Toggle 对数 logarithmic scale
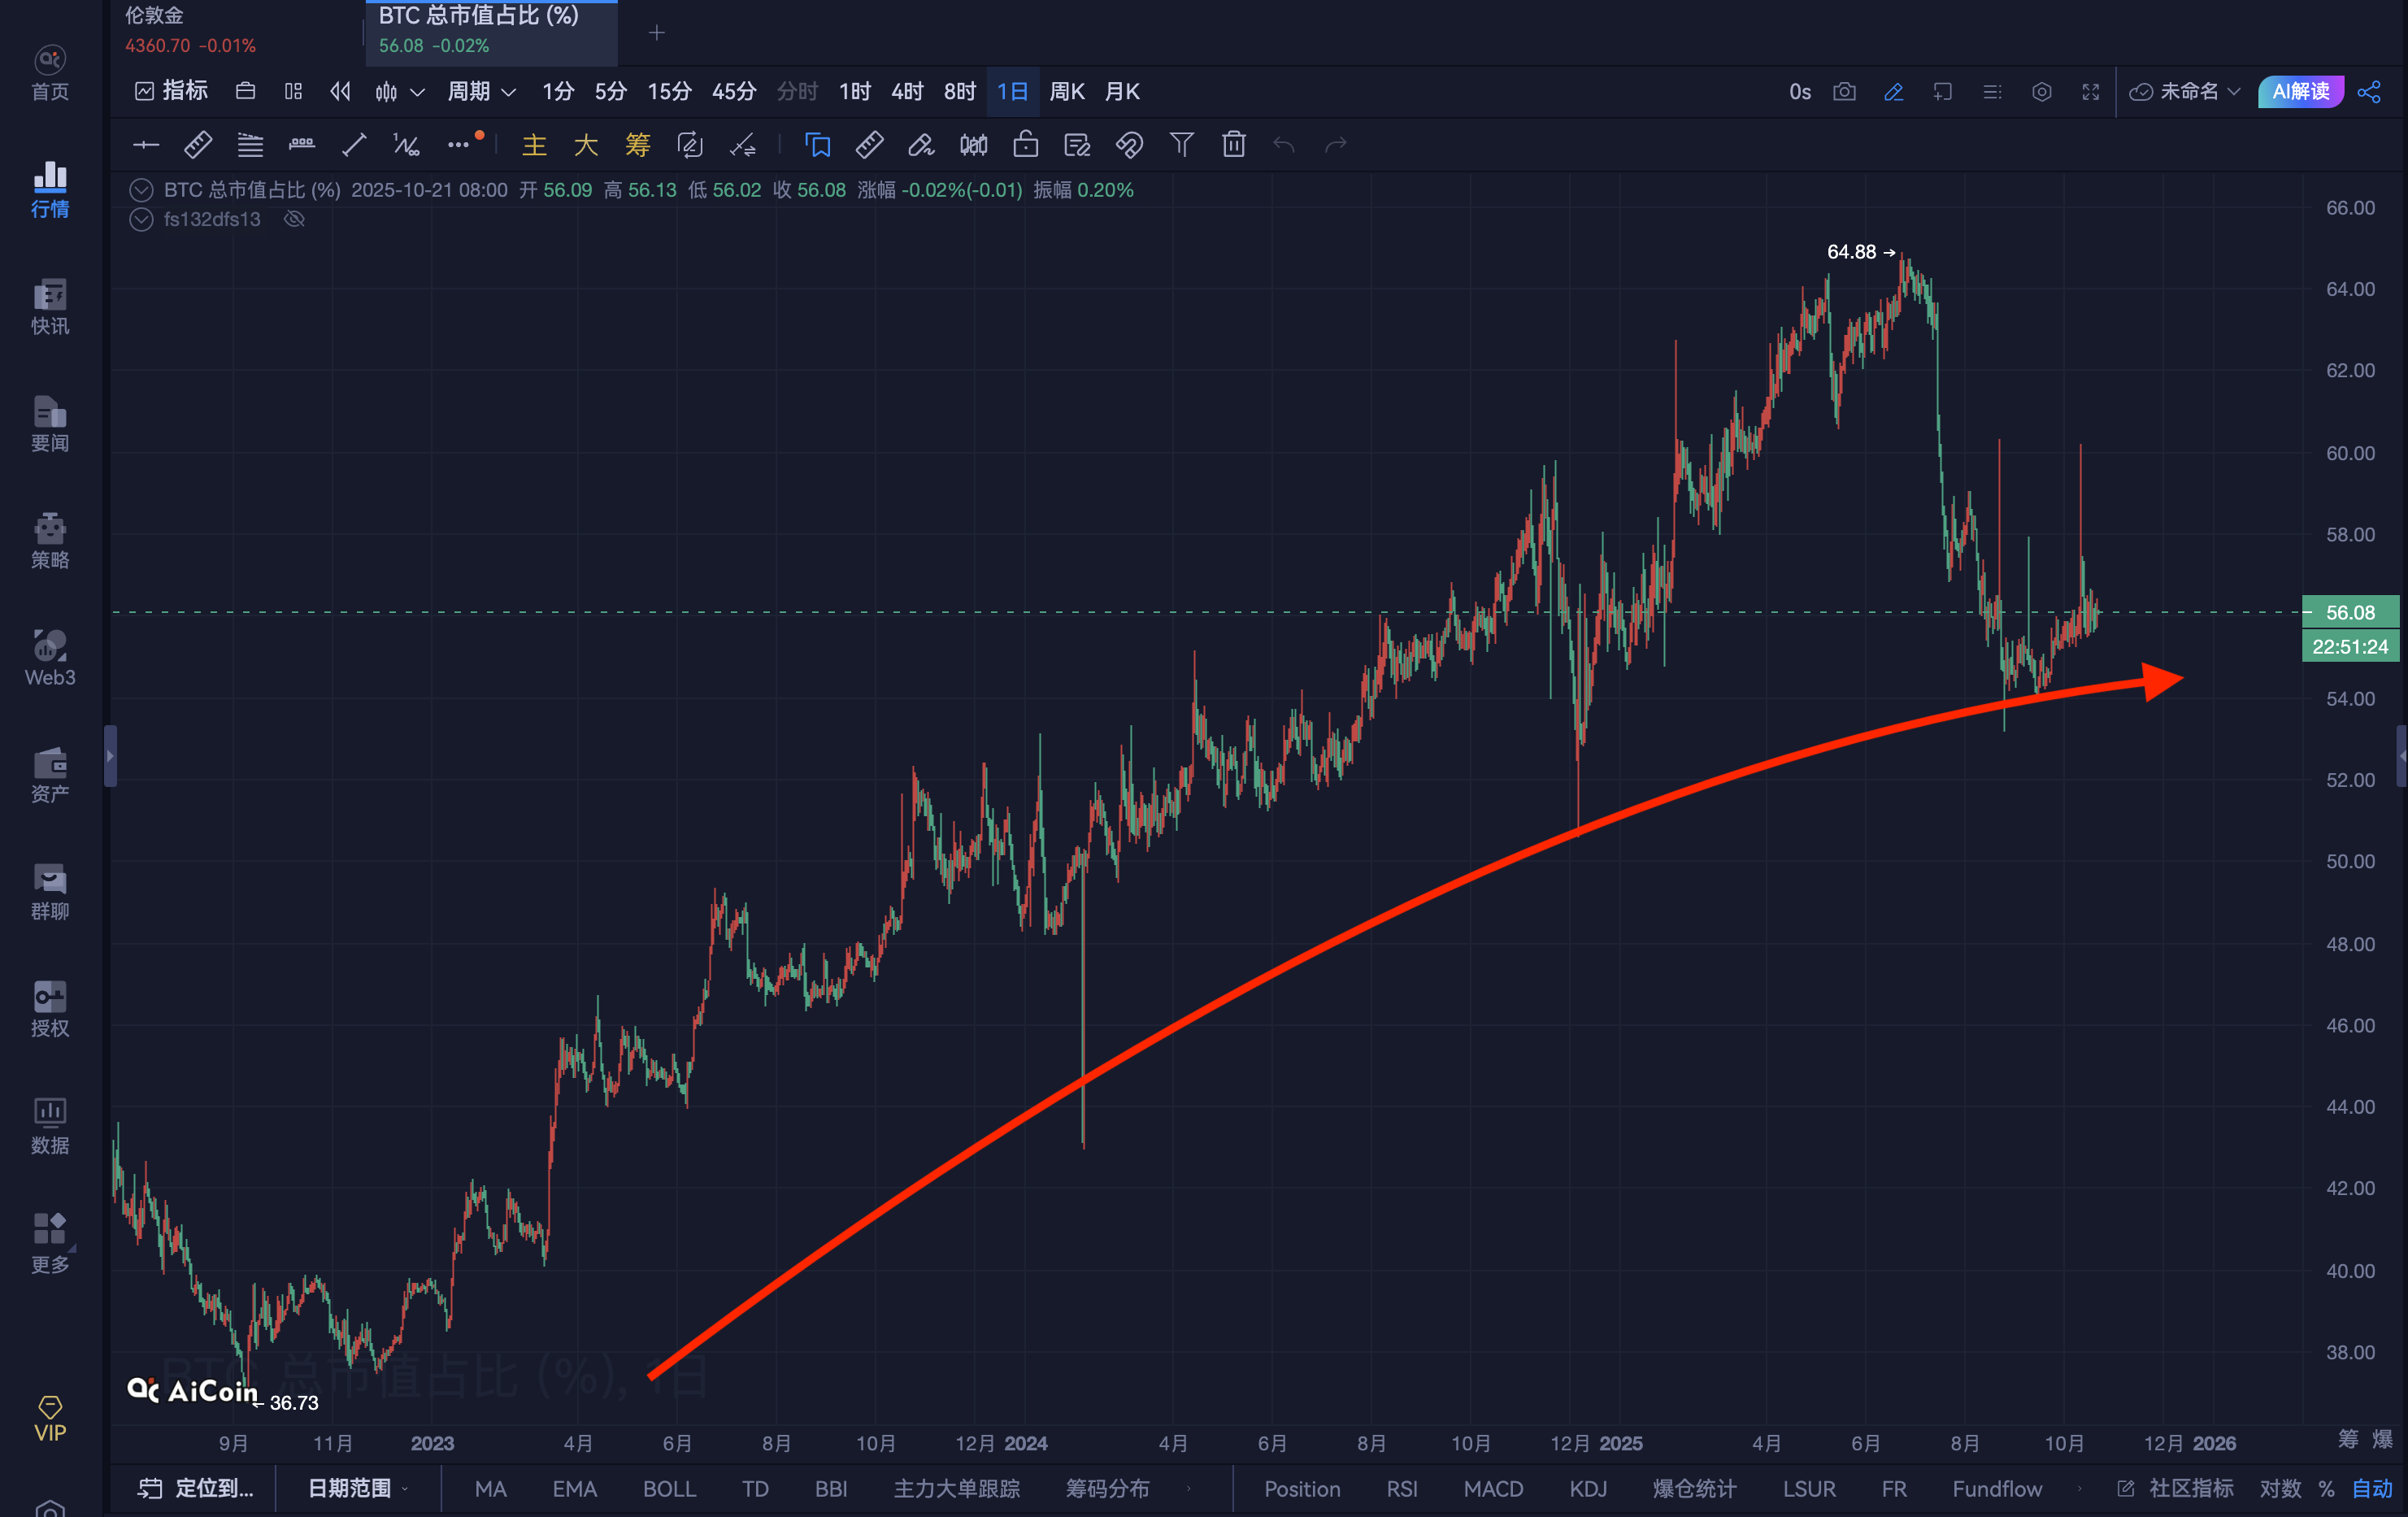 2280,1488
